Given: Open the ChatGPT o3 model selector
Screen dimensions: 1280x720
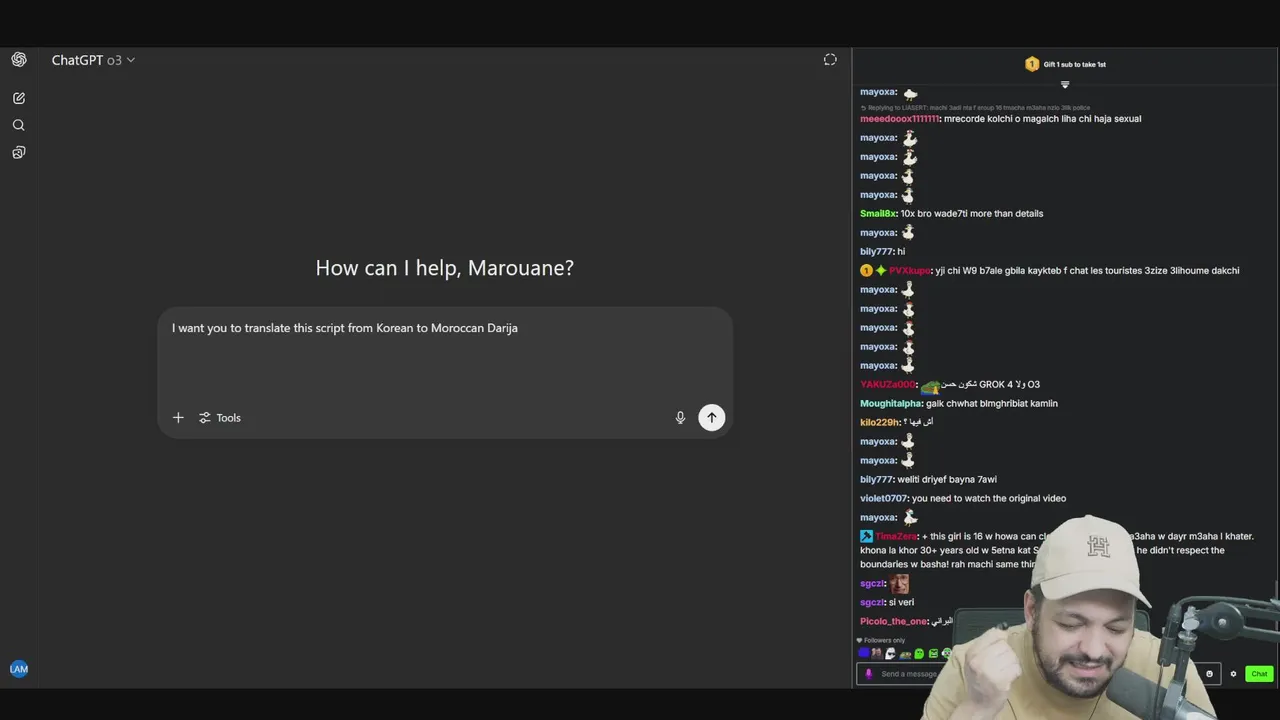Looking at the screenshot, I should point(93,60).
